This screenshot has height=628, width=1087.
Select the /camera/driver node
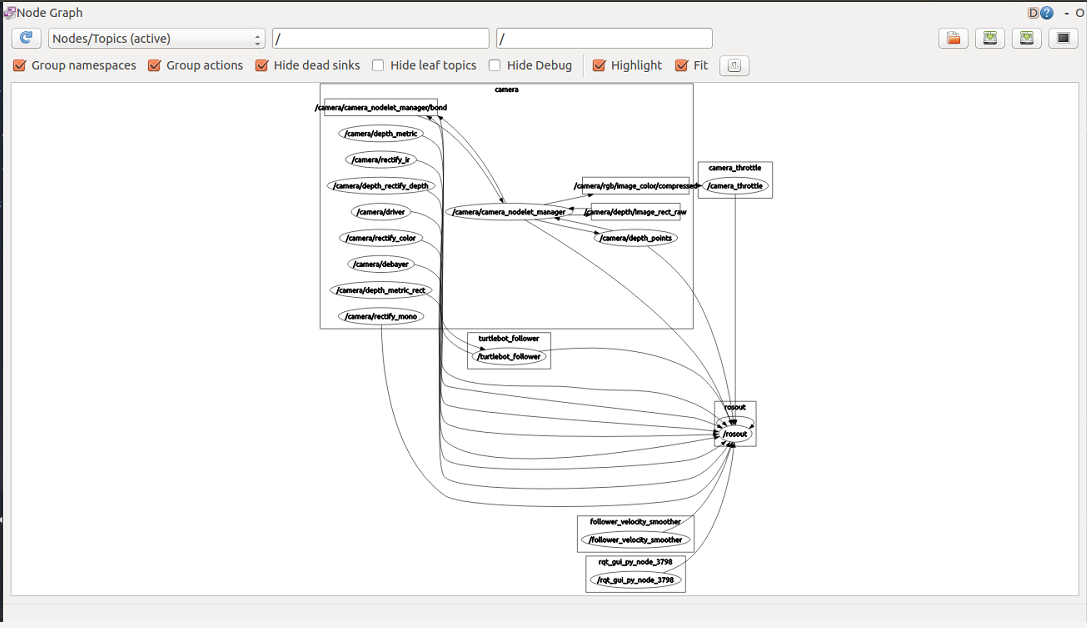pos(381,212)
